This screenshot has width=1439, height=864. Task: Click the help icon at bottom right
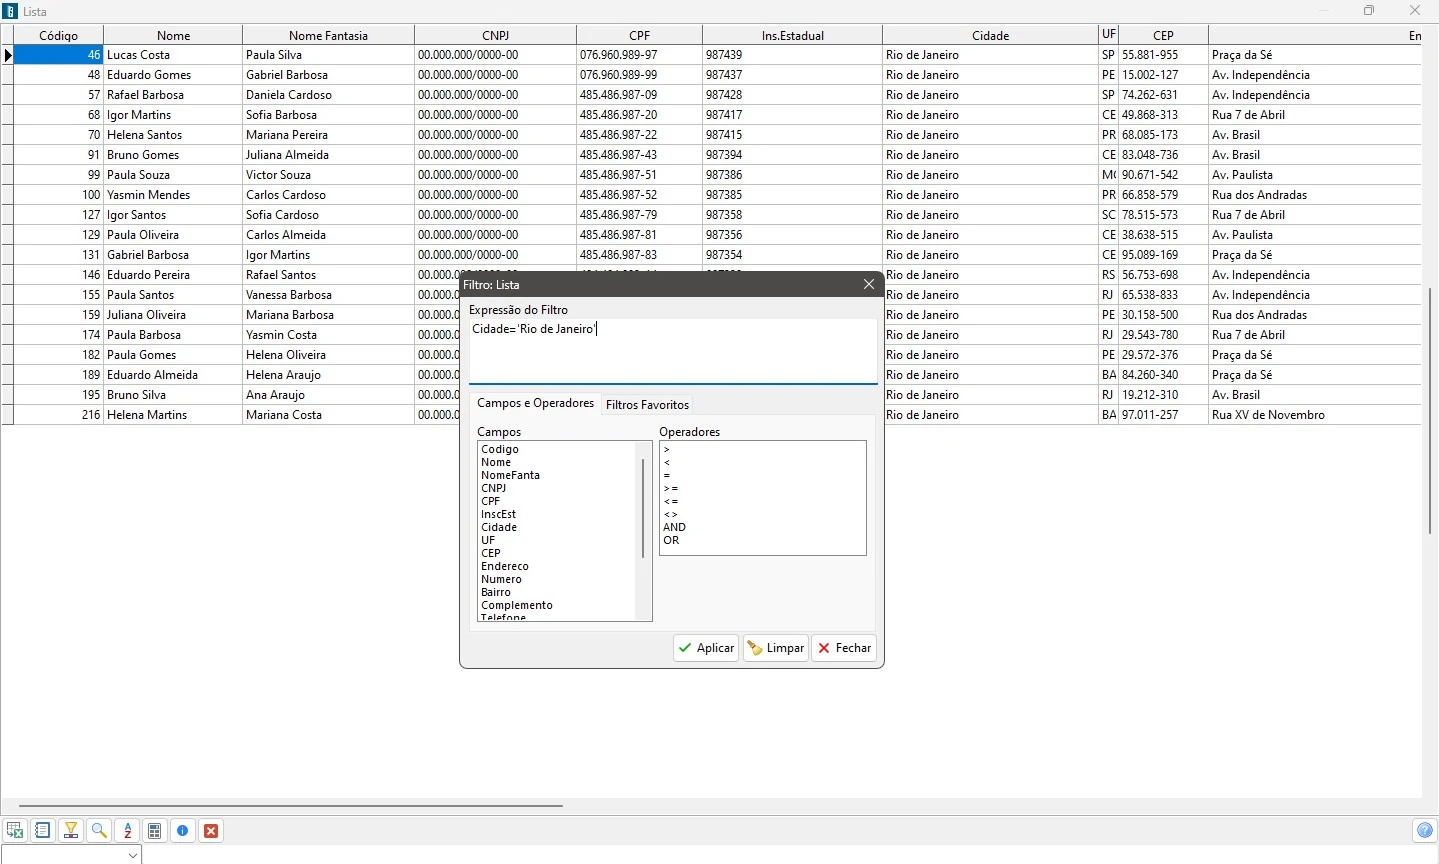point(1426,831)
